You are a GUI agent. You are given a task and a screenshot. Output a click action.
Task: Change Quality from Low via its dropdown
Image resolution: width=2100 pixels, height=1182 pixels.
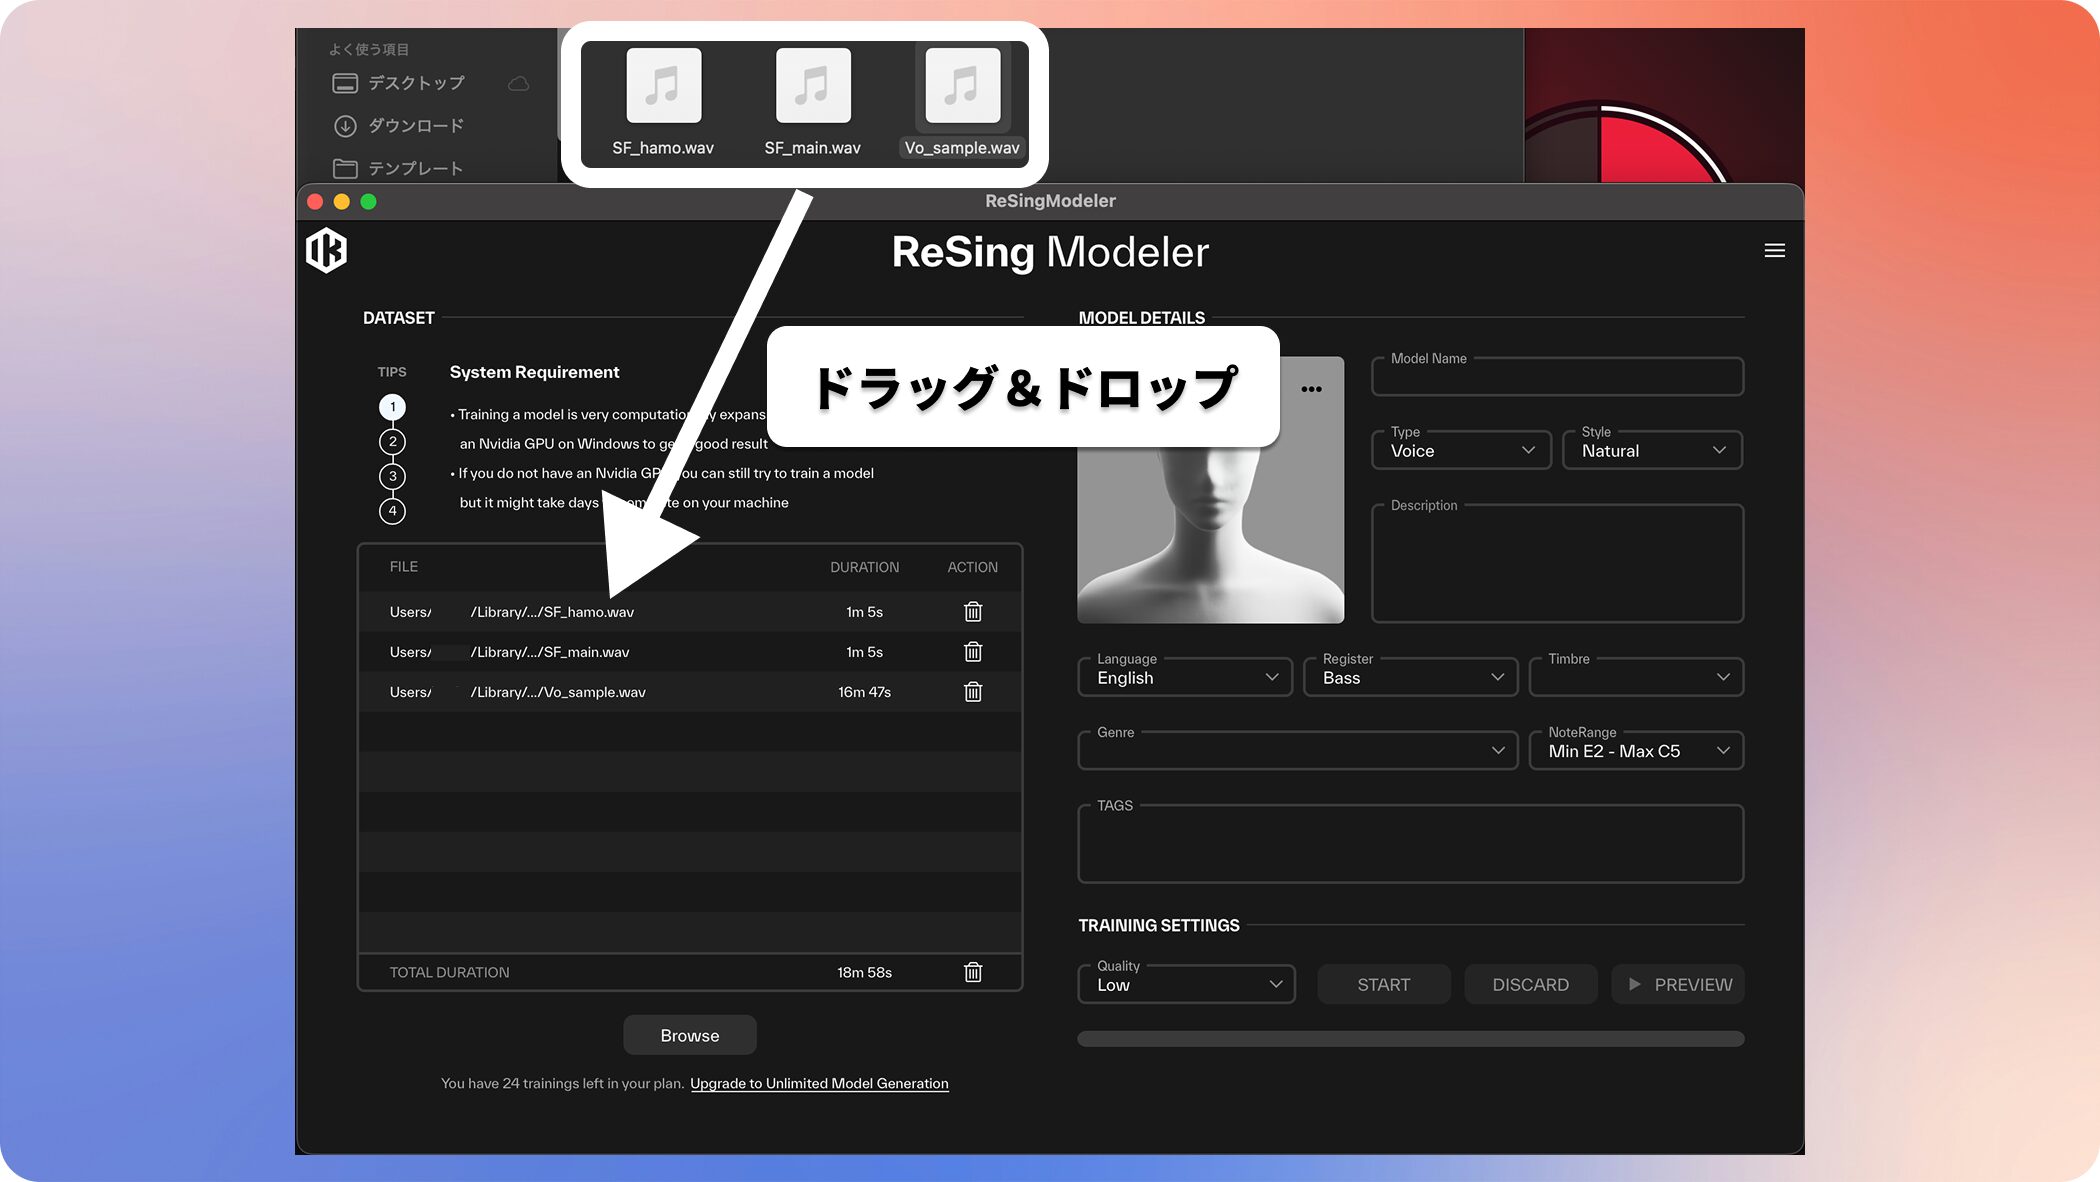click(x=1185, y=984)
